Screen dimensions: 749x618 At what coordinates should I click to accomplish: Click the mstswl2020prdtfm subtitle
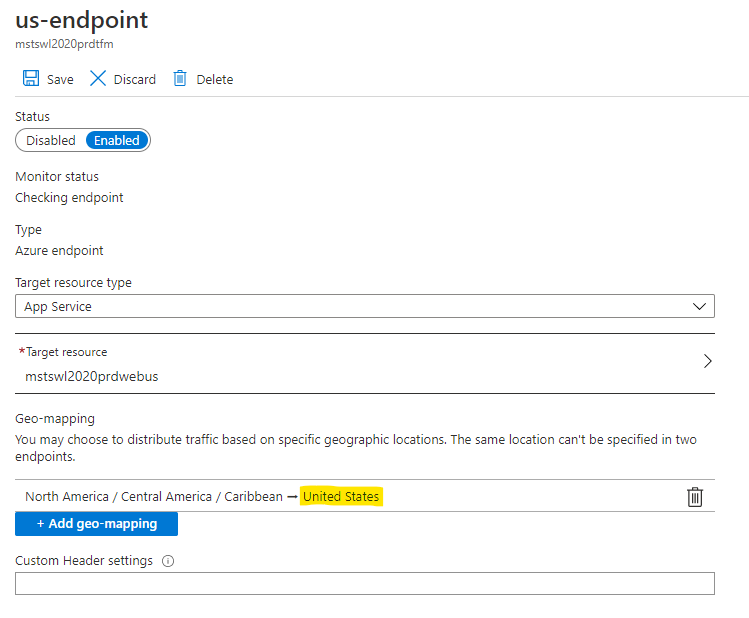[64, 44]
